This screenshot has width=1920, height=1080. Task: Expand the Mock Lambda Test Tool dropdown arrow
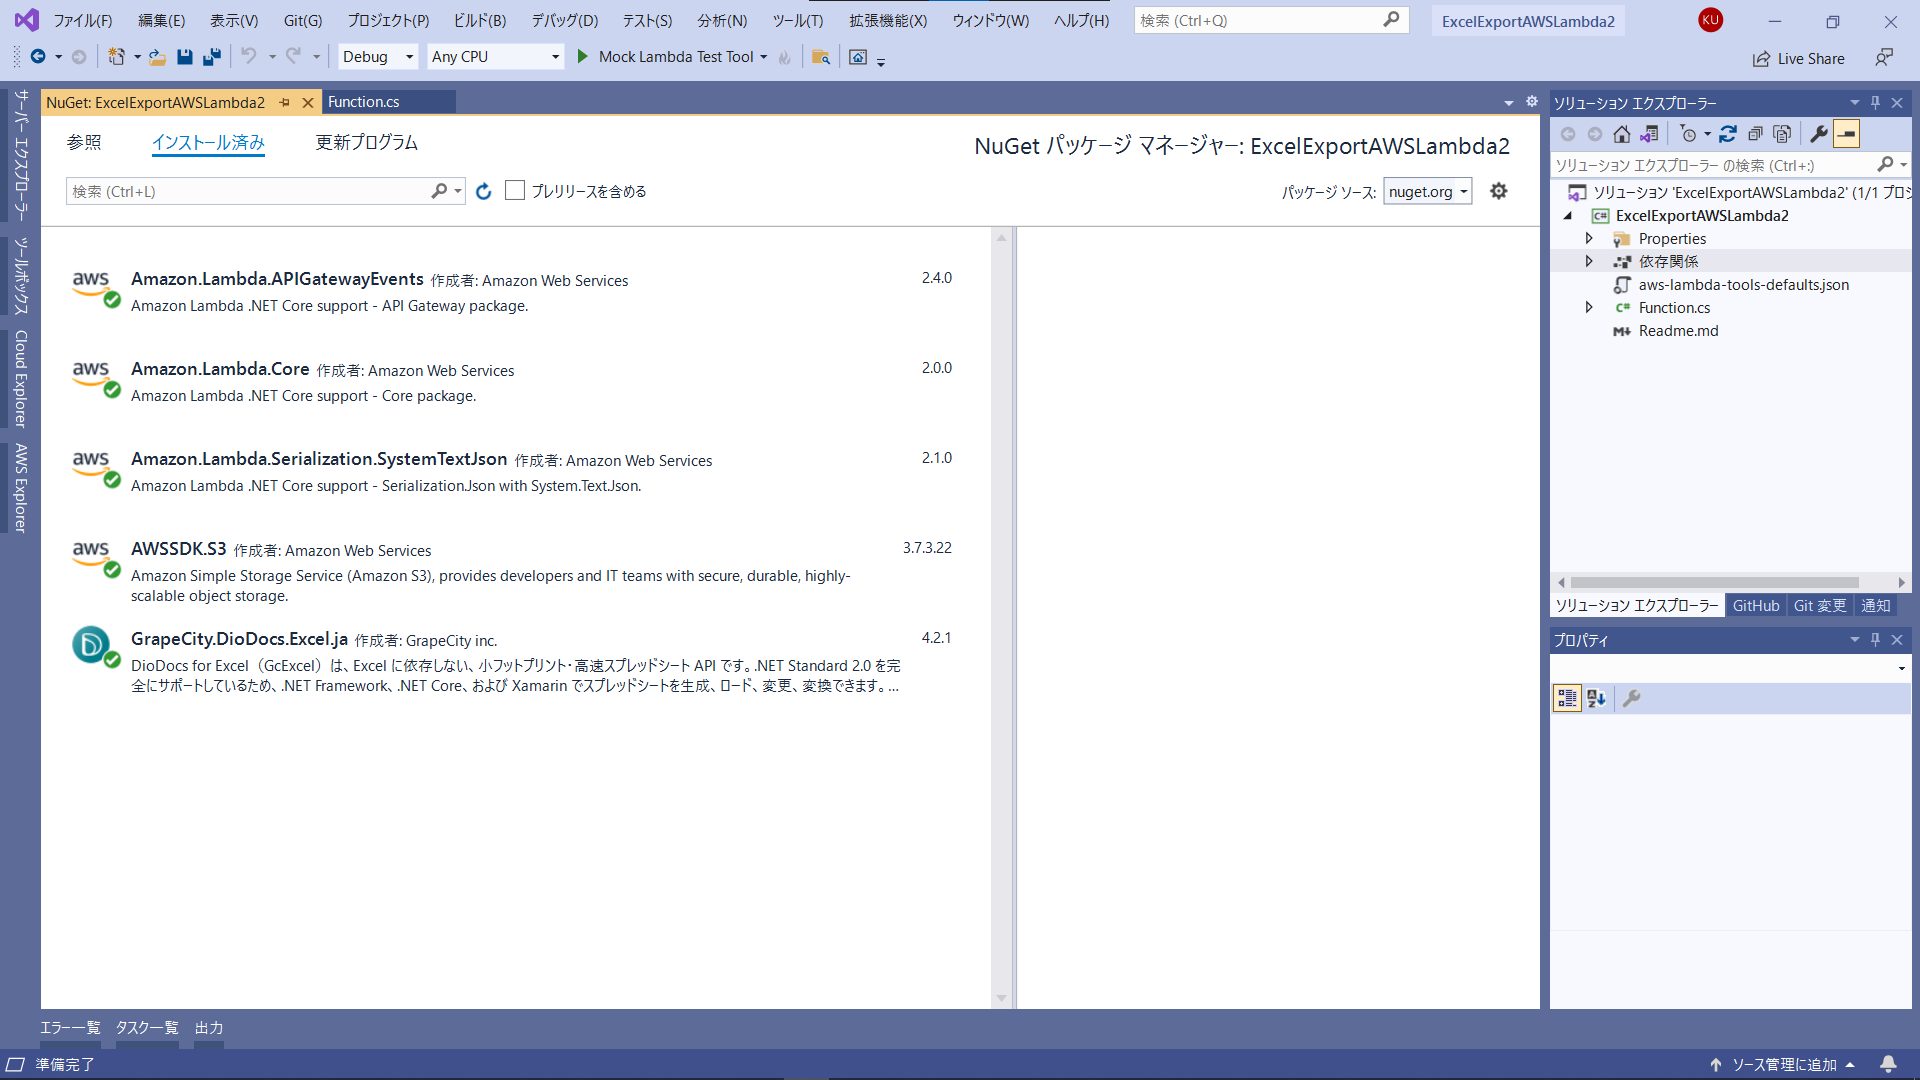click(x=764, y=57)
